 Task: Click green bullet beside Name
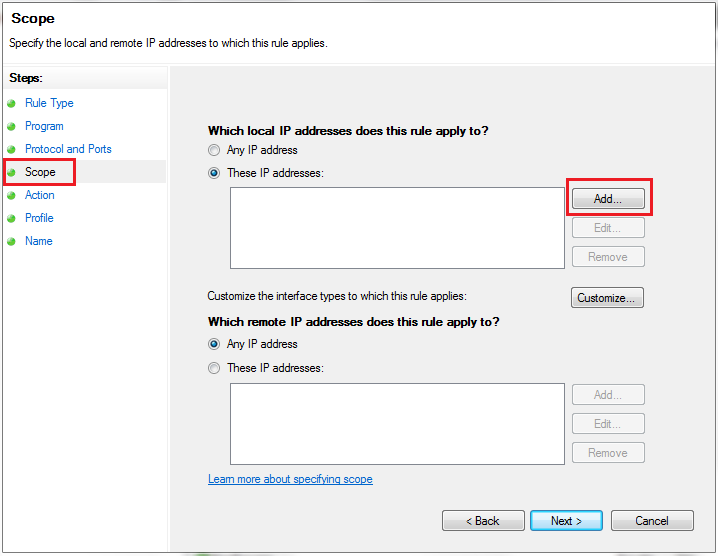tap(11, 241)
